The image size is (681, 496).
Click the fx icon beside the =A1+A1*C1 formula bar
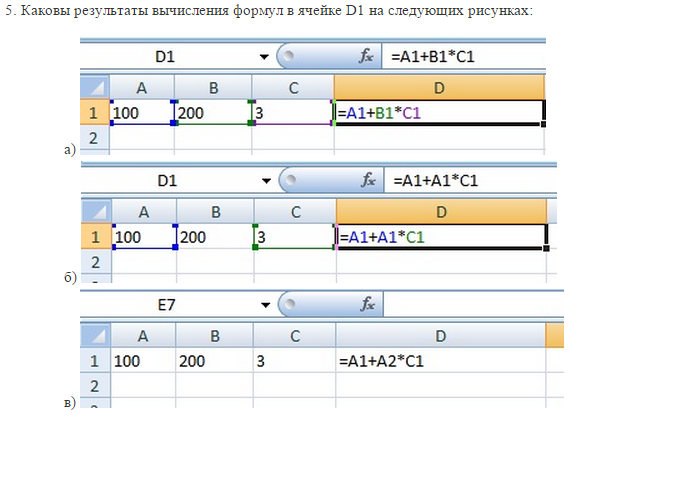(x=369, y=181)
